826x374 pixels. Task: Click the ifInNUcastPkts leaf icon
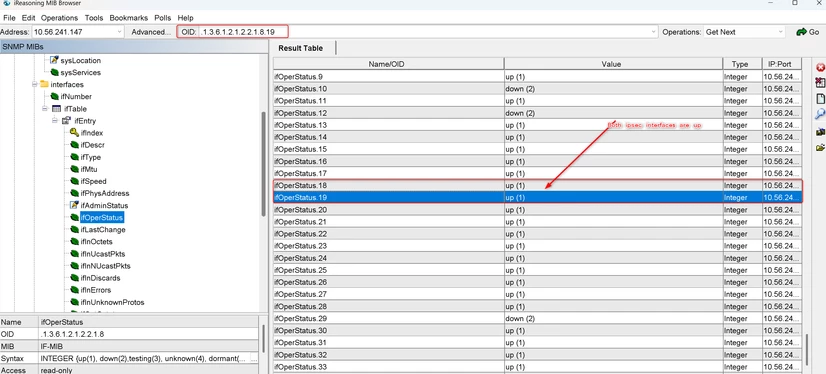[74, 266]
